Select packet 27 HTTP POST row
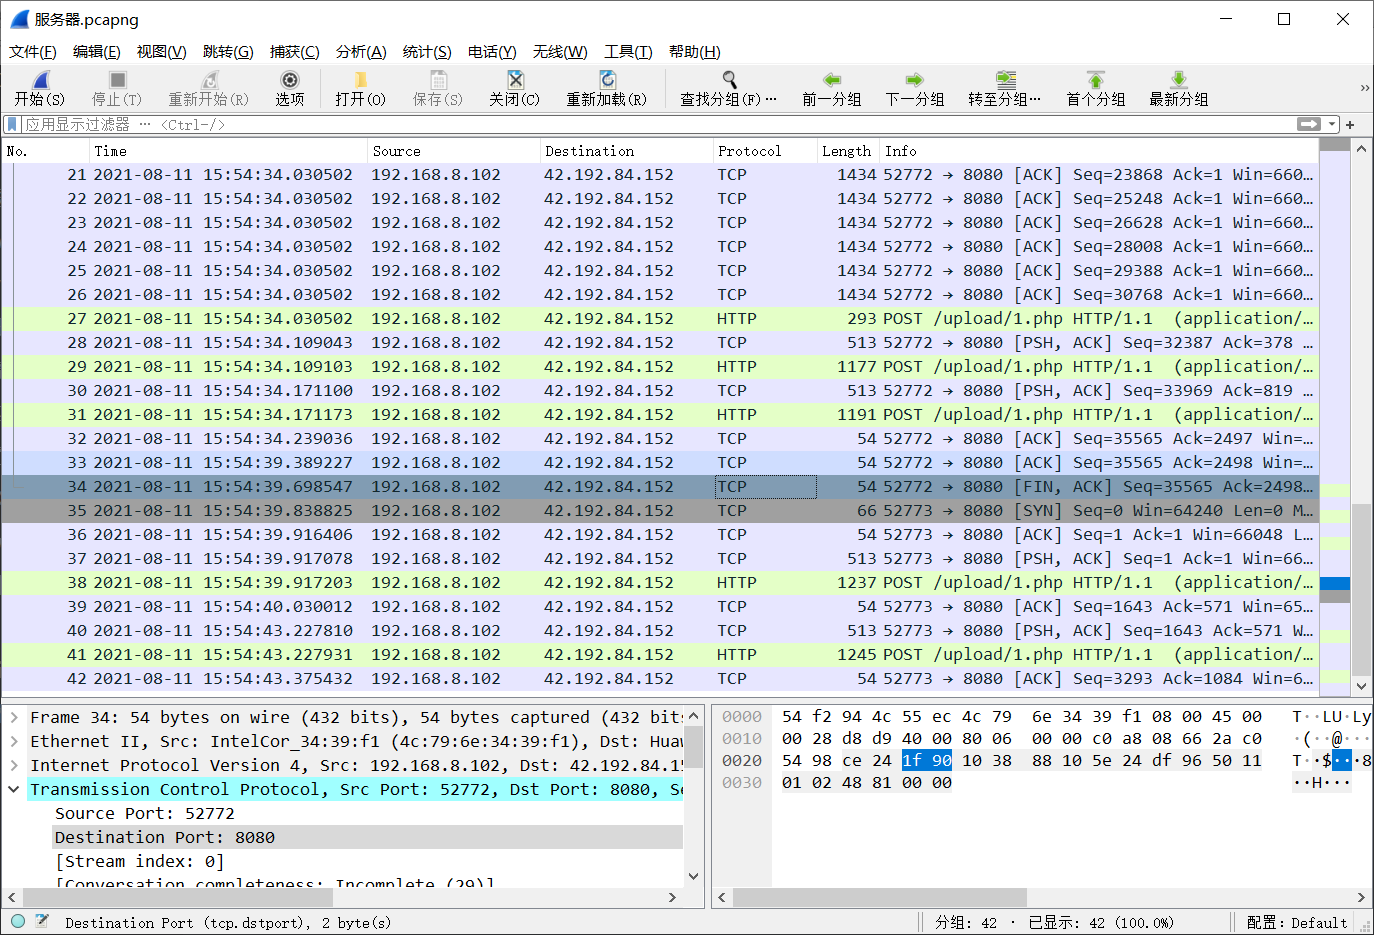This screenshot has width=1374, height=935. pos(660,318)
